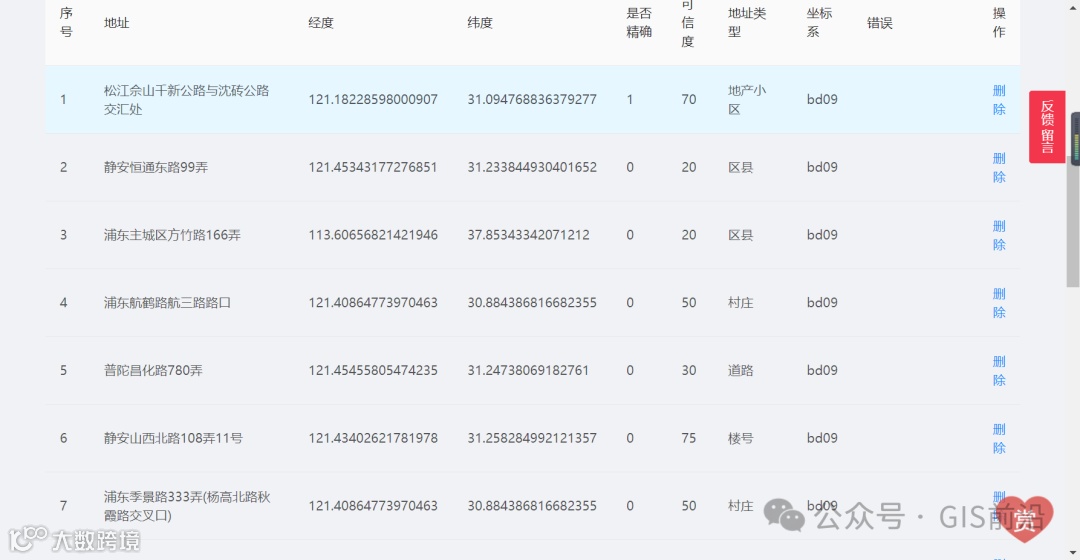Click address type 道路 in row 5
The image size is (1080, 560).
(x=740, y=371)
